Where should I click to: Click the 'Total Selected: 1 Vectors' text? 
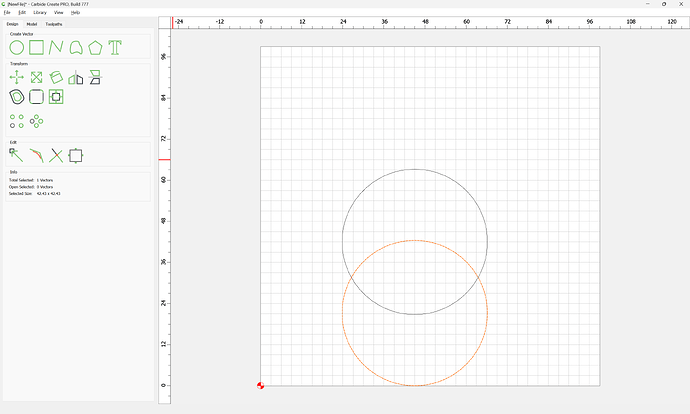point(31,180)
